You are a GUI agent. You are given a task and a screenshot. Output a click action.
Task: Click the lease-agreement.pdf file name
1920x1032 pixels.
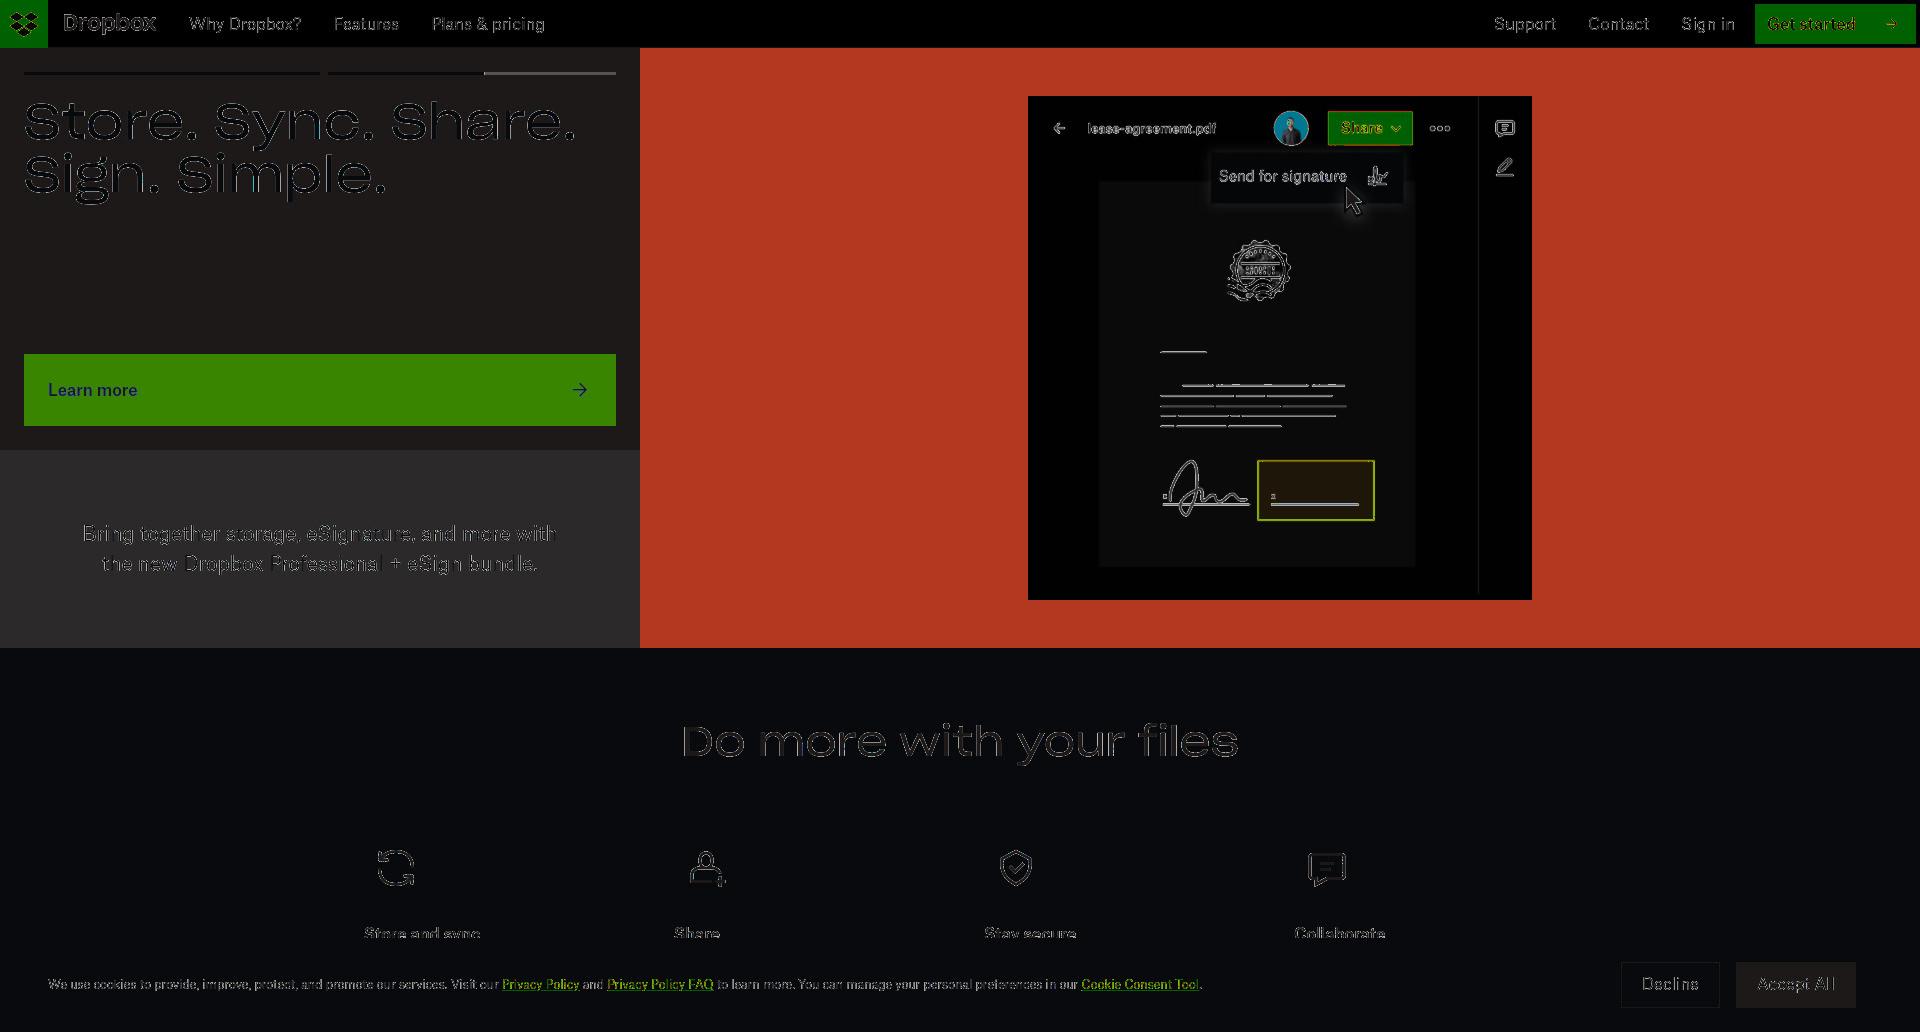1152,128
